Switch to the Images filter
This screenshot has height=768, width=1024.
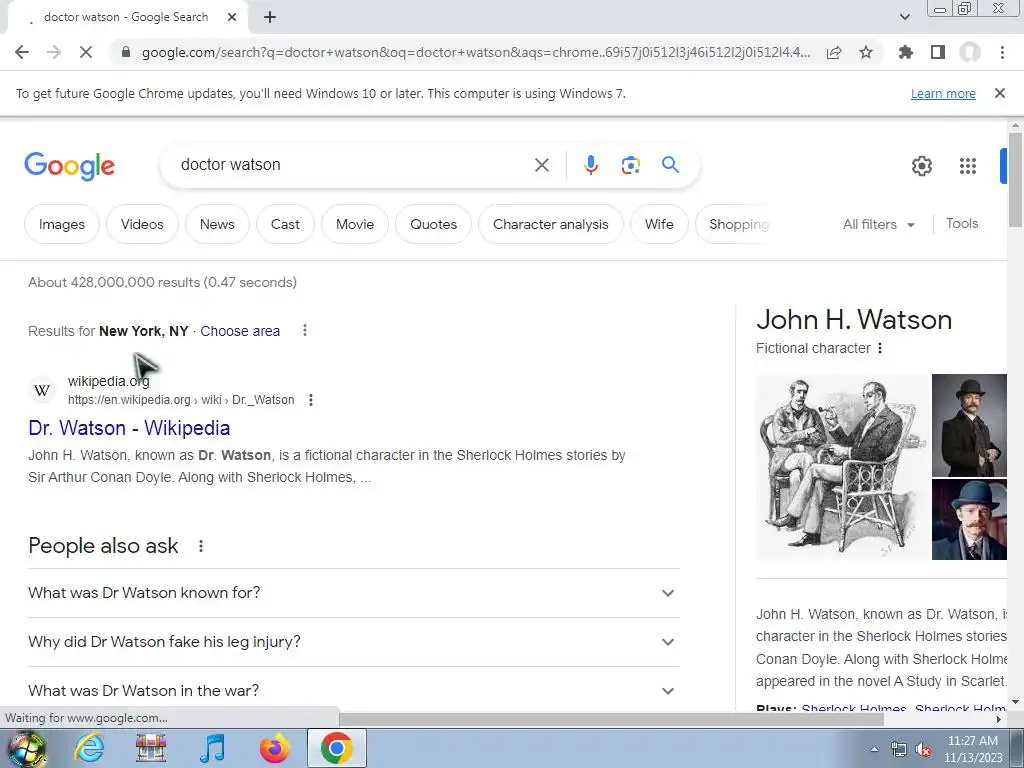(x=62, y=224)
